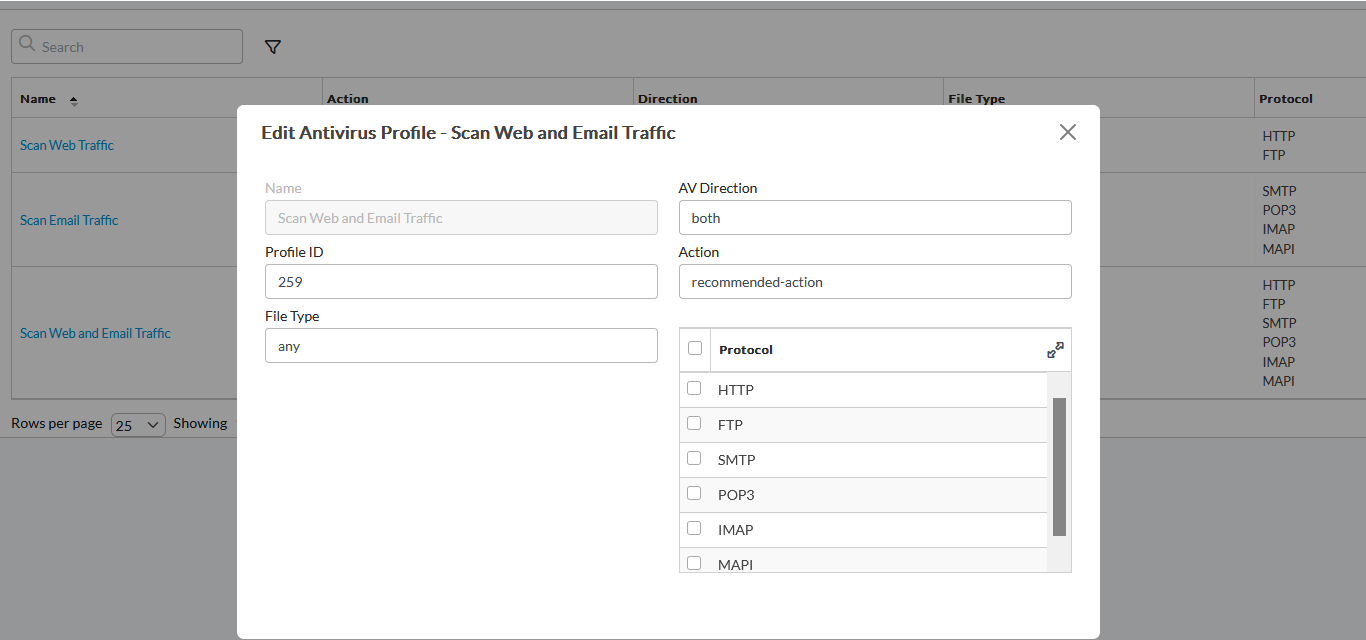This screenshot has height=640, width=1366.
Task: Expand the Protocol table to full view
Action: (1055, 350)
